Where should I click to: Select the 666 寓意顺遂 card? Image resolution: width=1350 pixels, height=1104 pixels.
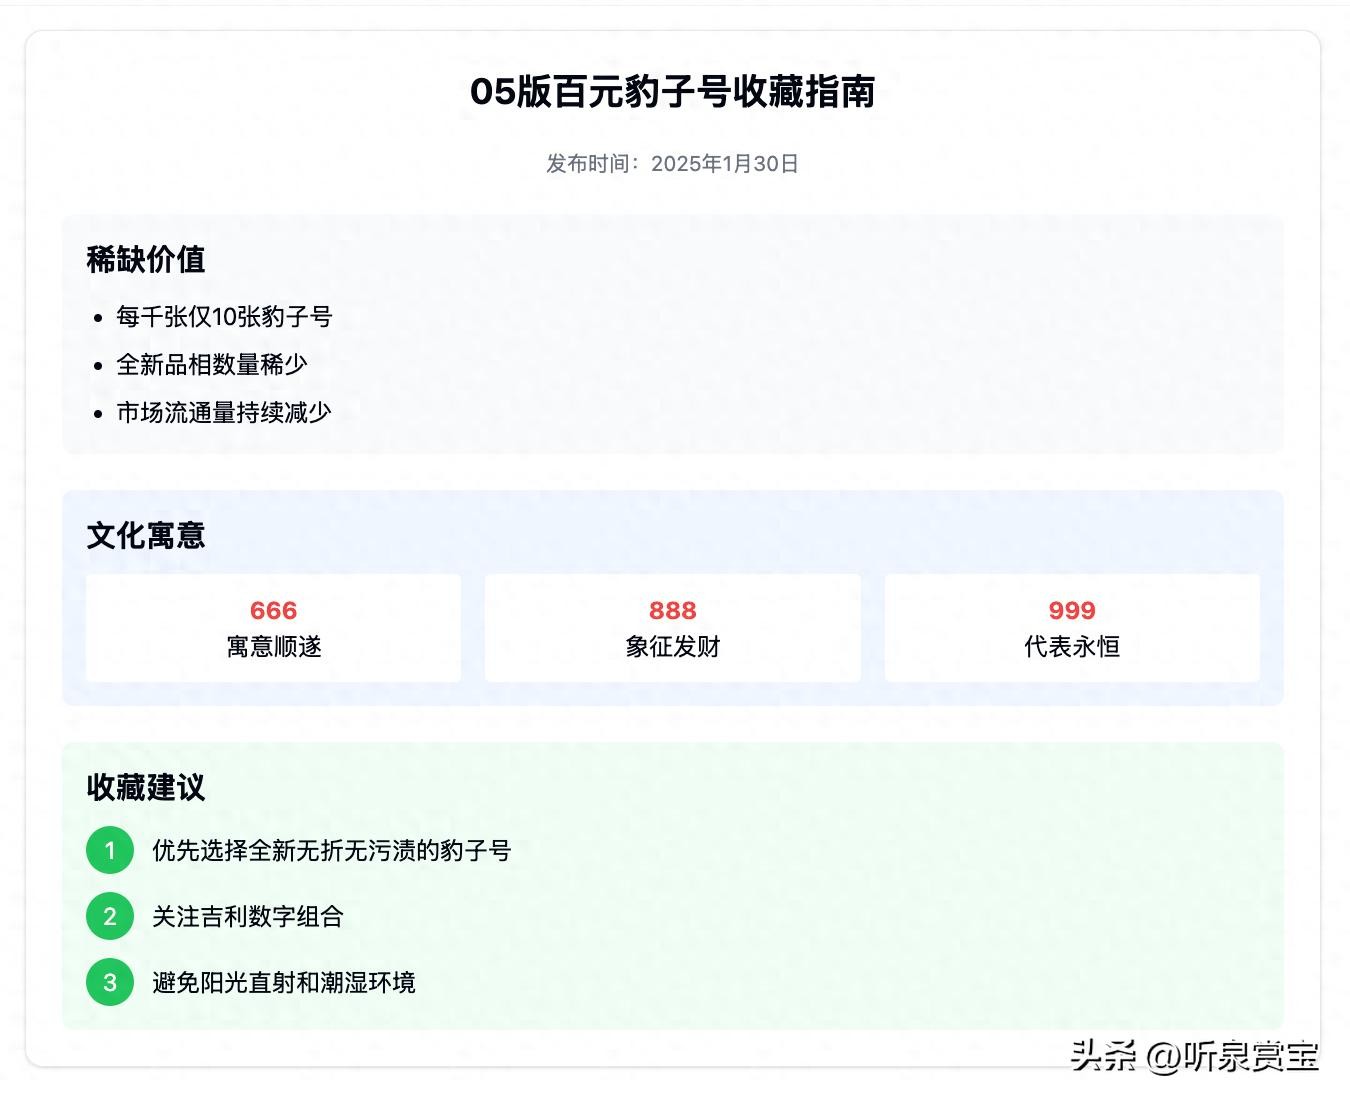point(273,629)
